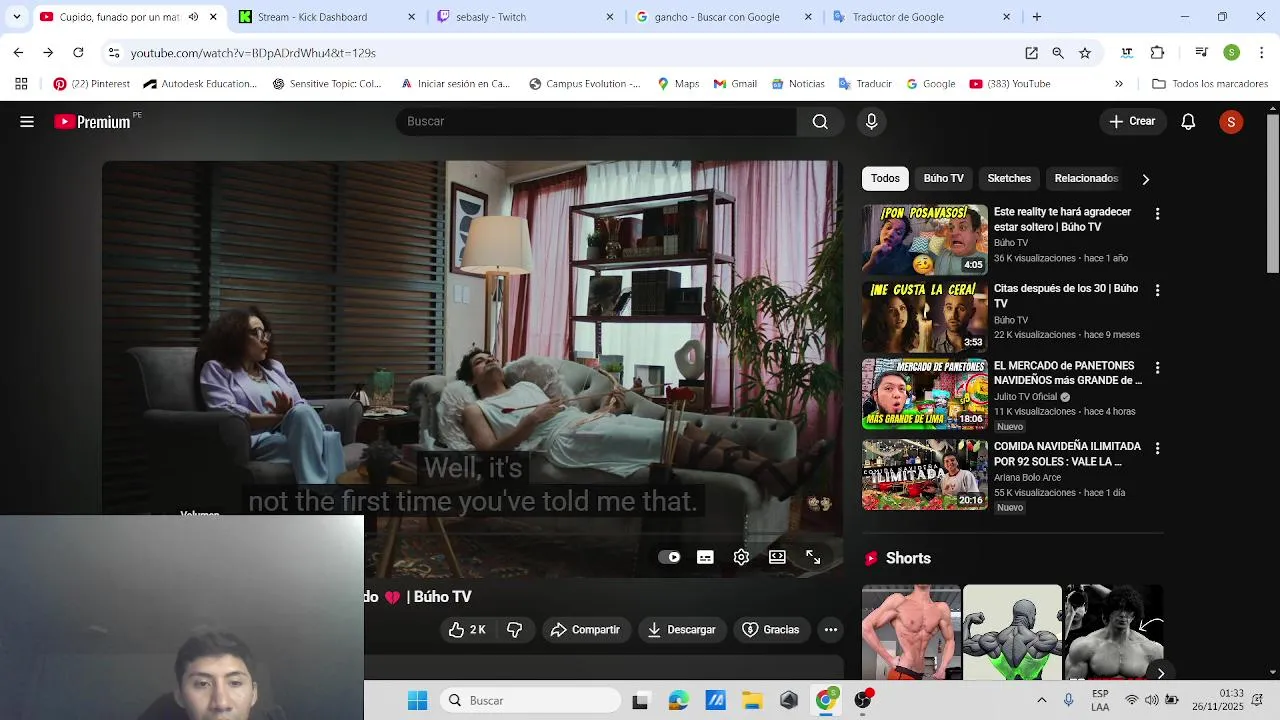Dislike the video with thumbs down

(514, 630)
